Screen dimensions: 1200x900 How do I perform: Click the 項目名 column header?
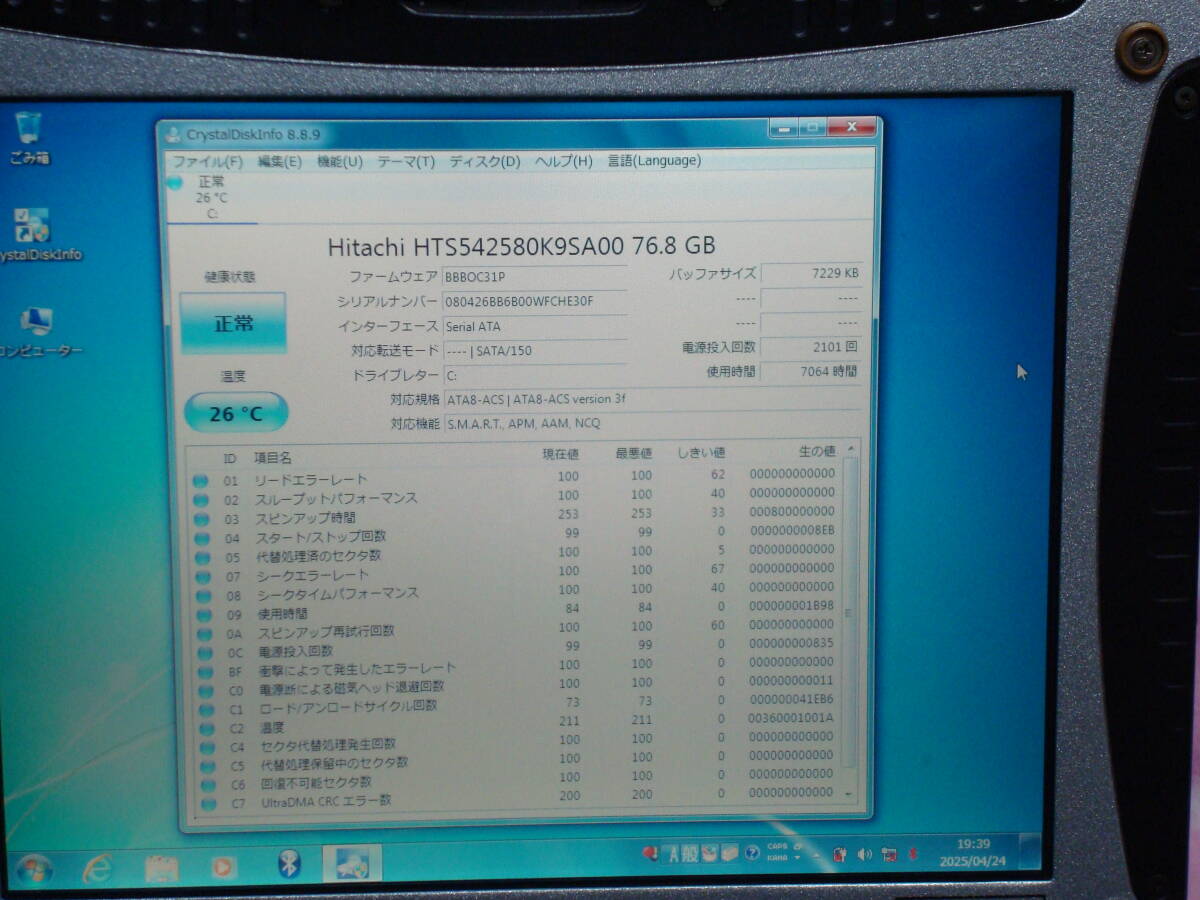(272, 458)
